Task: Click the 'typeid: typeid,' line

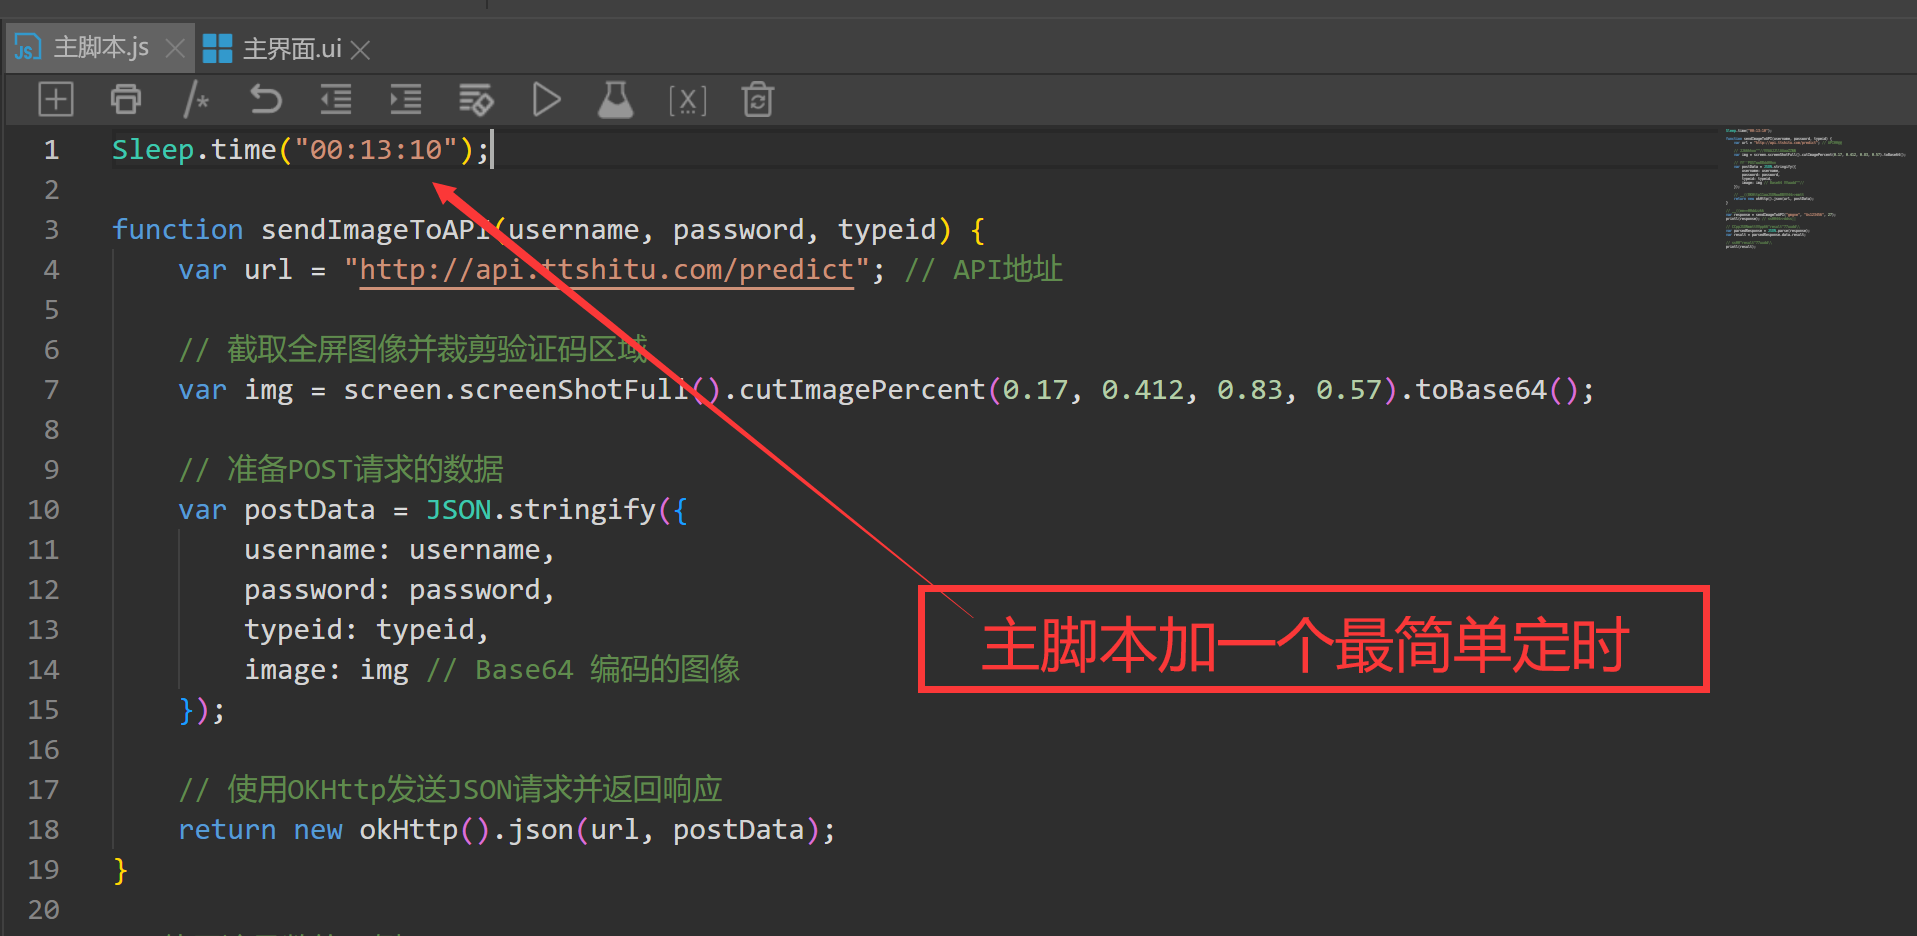Action: [x=366, y=630]
